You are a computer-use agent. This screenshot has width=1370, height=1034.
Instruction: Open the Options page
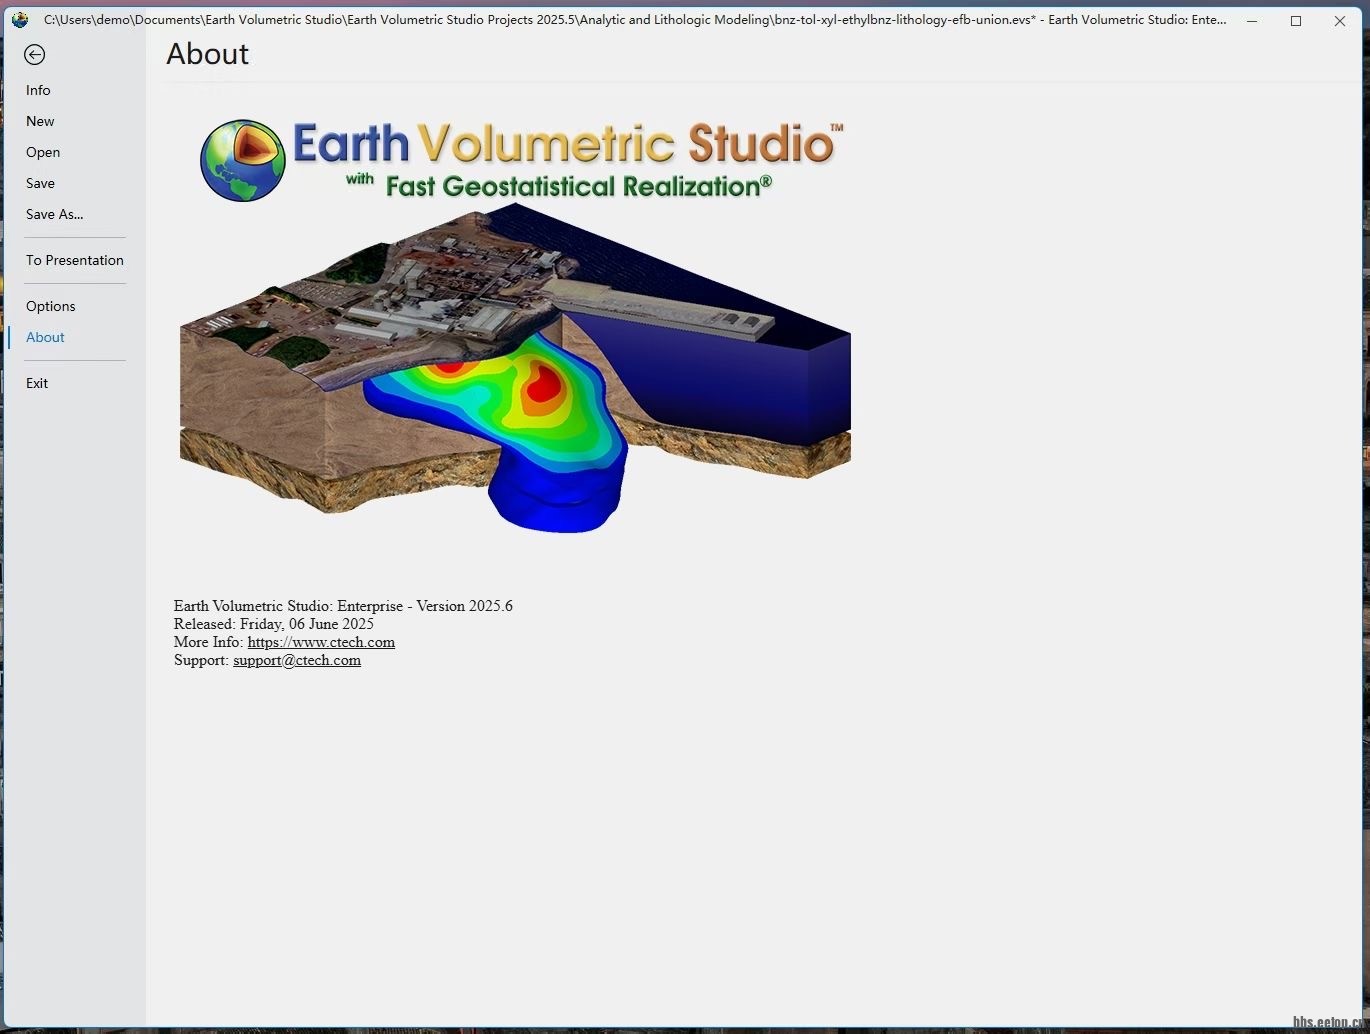point(51,306)
